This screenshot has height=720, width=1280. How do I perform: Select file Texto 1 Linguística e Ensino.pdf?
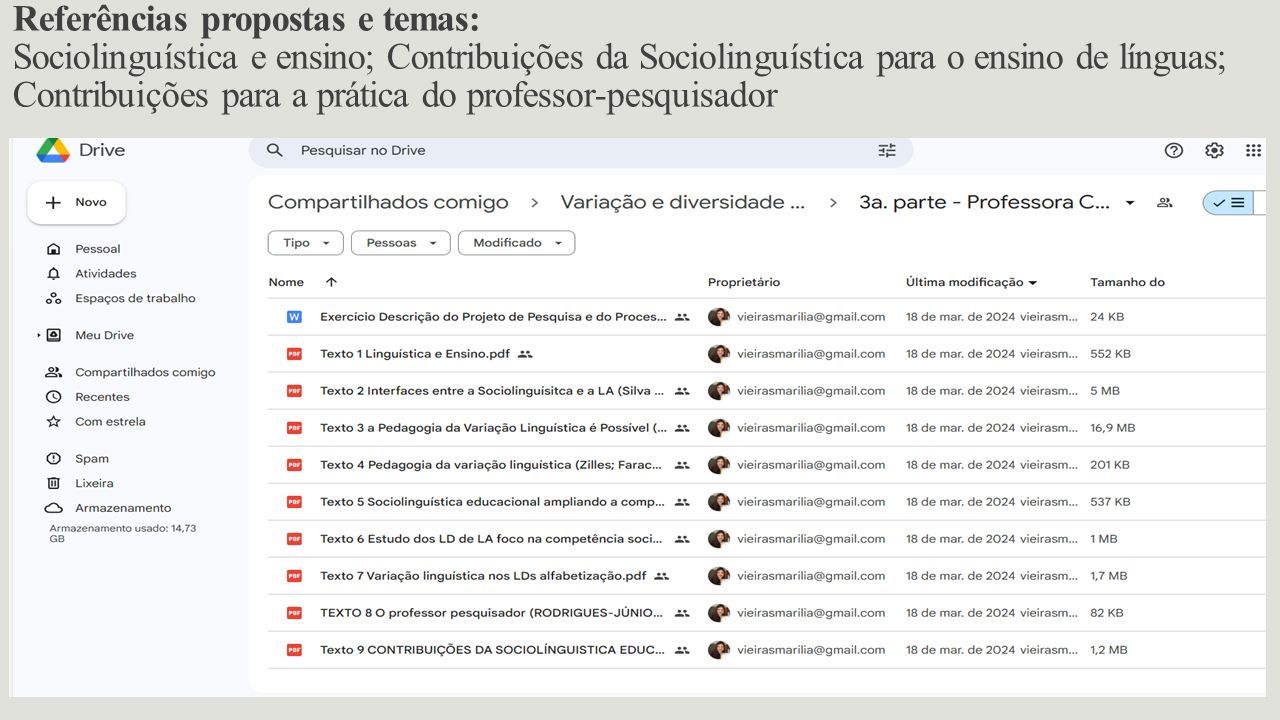pyautogui.click(x=415, y=354)
